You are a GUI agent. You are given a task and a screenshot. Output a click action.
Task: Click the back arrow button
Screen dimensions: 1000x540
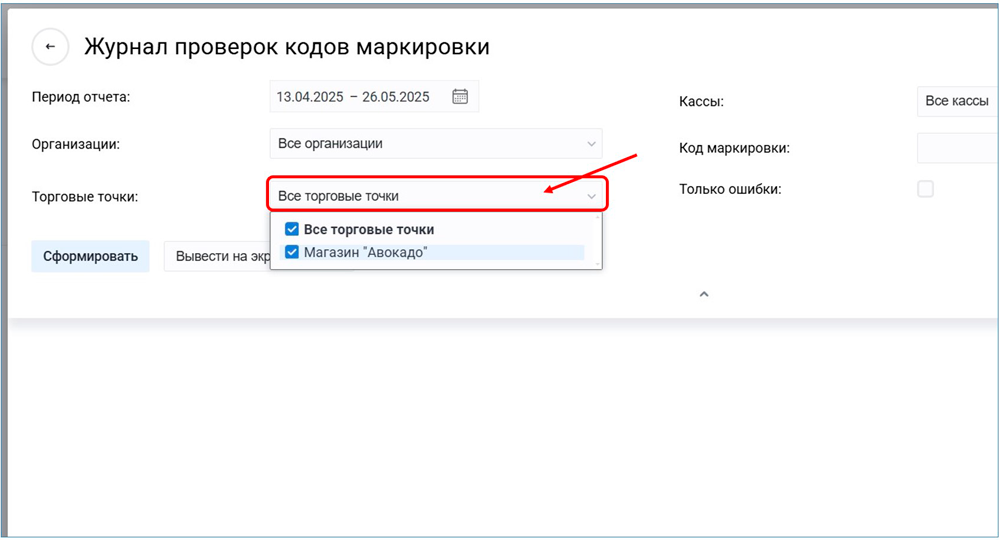point(50,47)
